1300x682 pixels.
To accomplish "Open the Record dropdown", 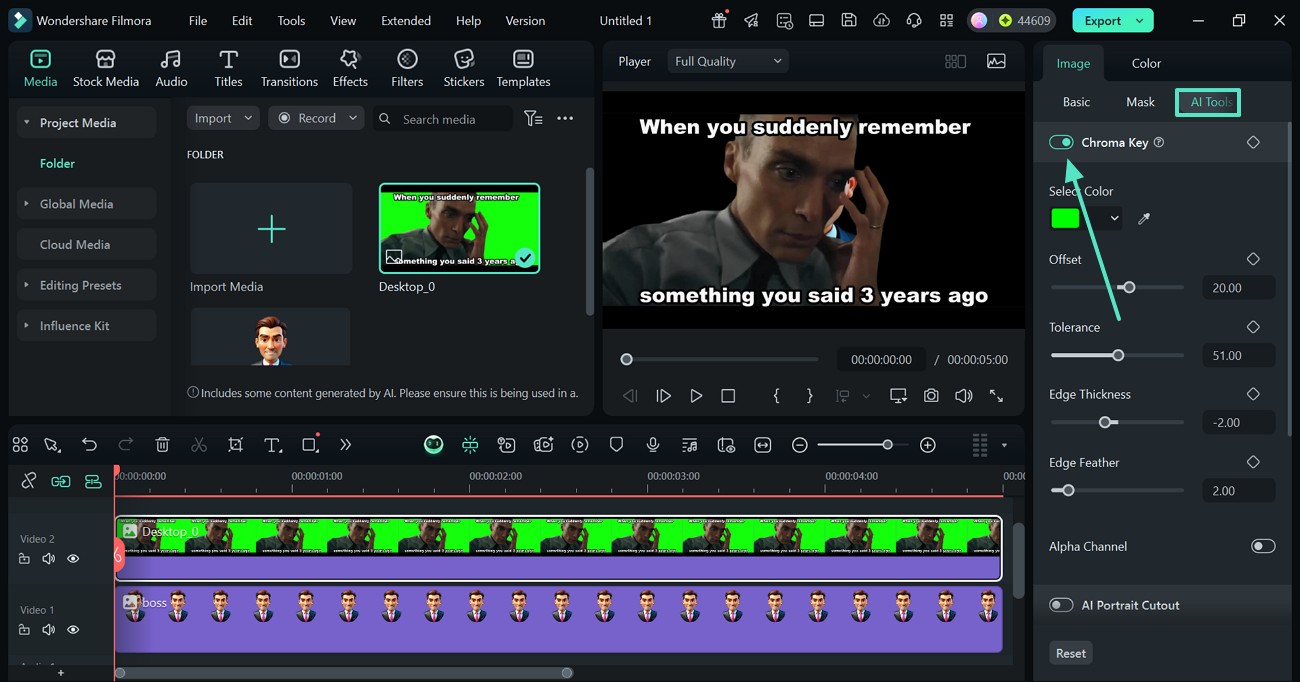I will point(317,118).
